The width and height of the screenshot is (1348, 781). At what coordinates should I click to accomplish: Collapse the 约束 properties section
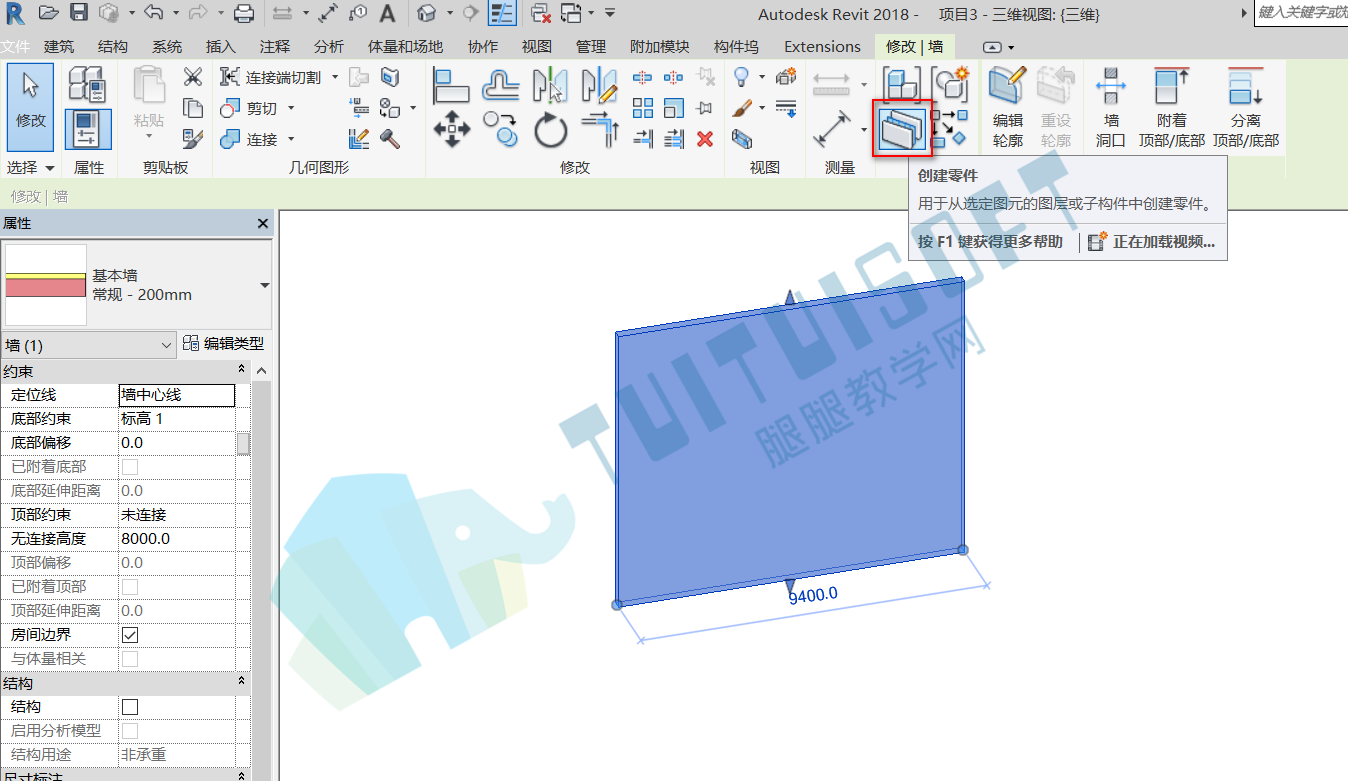242,371
